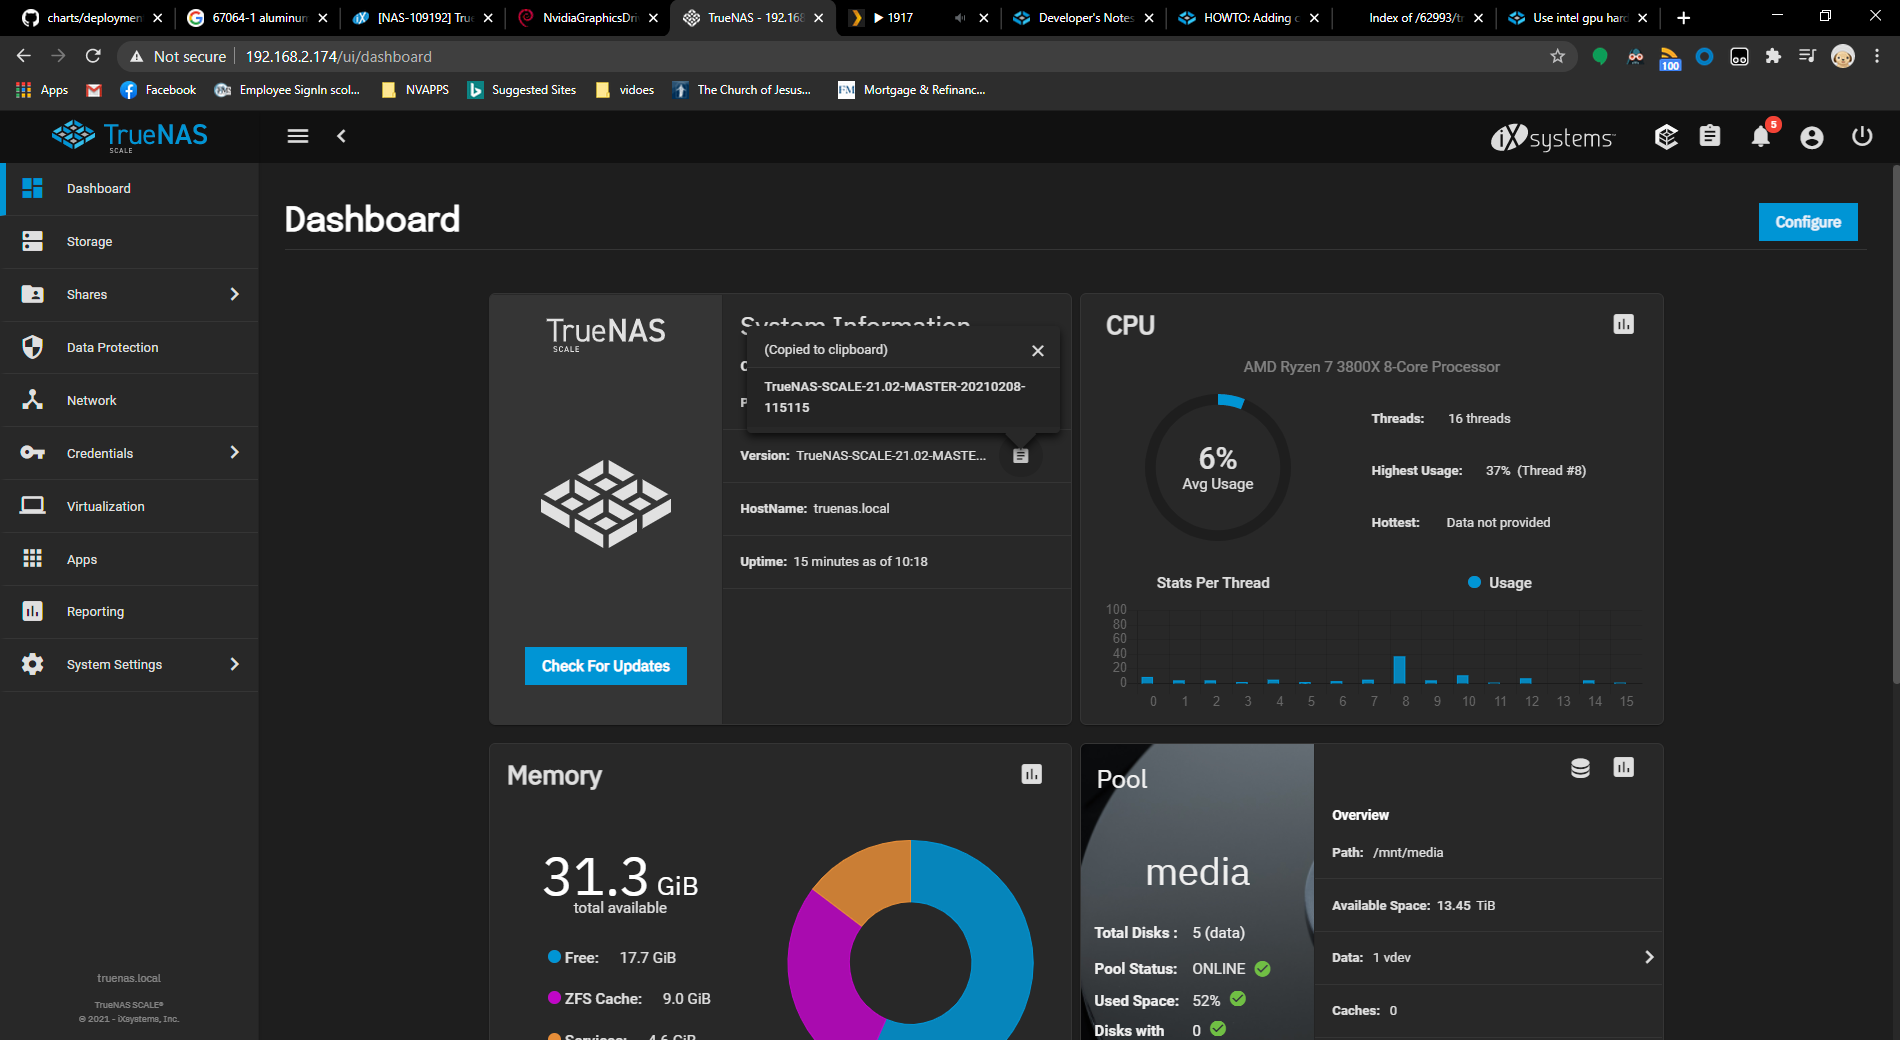1900x1040 pixels.
Task: Click Check For Updates button
Action: click(606, 666)
